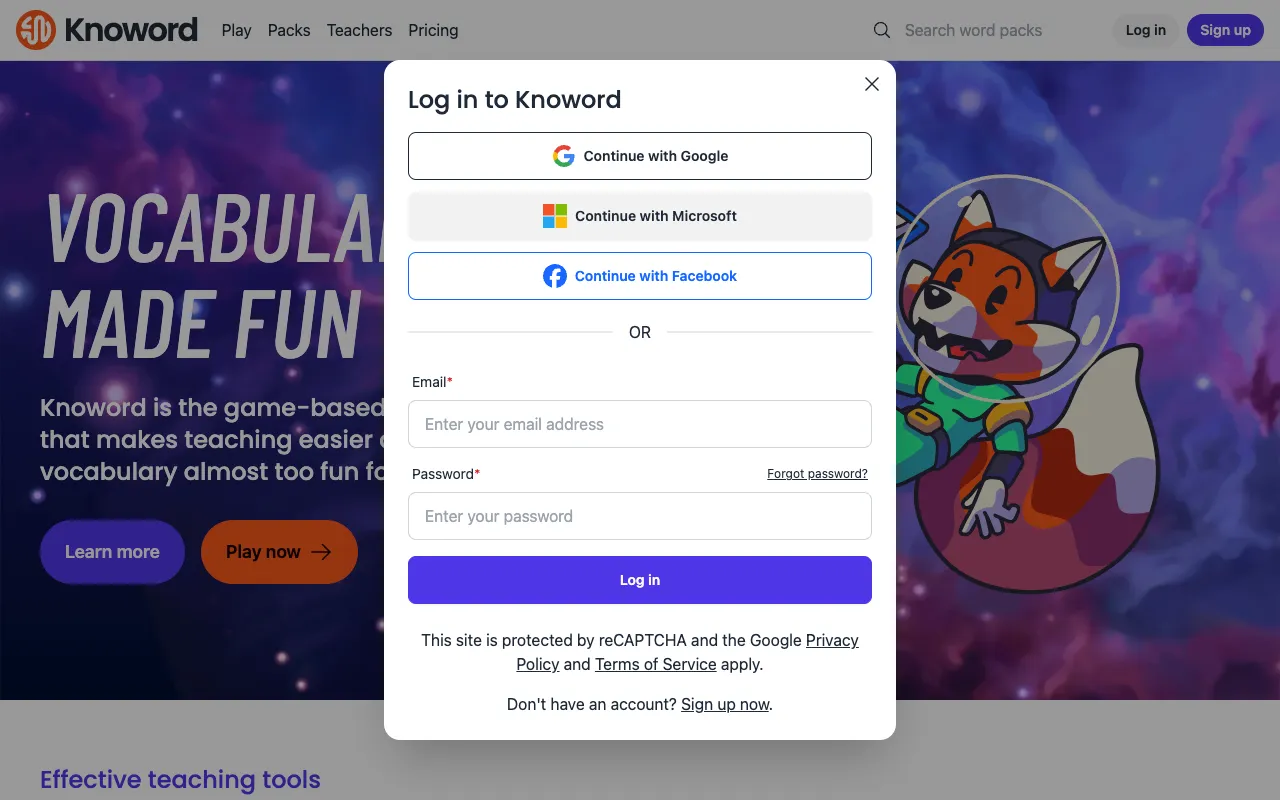The width and height of the screenshot is (1280, 800).
Task: Click the Search word packs field
Action: coord(972,30)
